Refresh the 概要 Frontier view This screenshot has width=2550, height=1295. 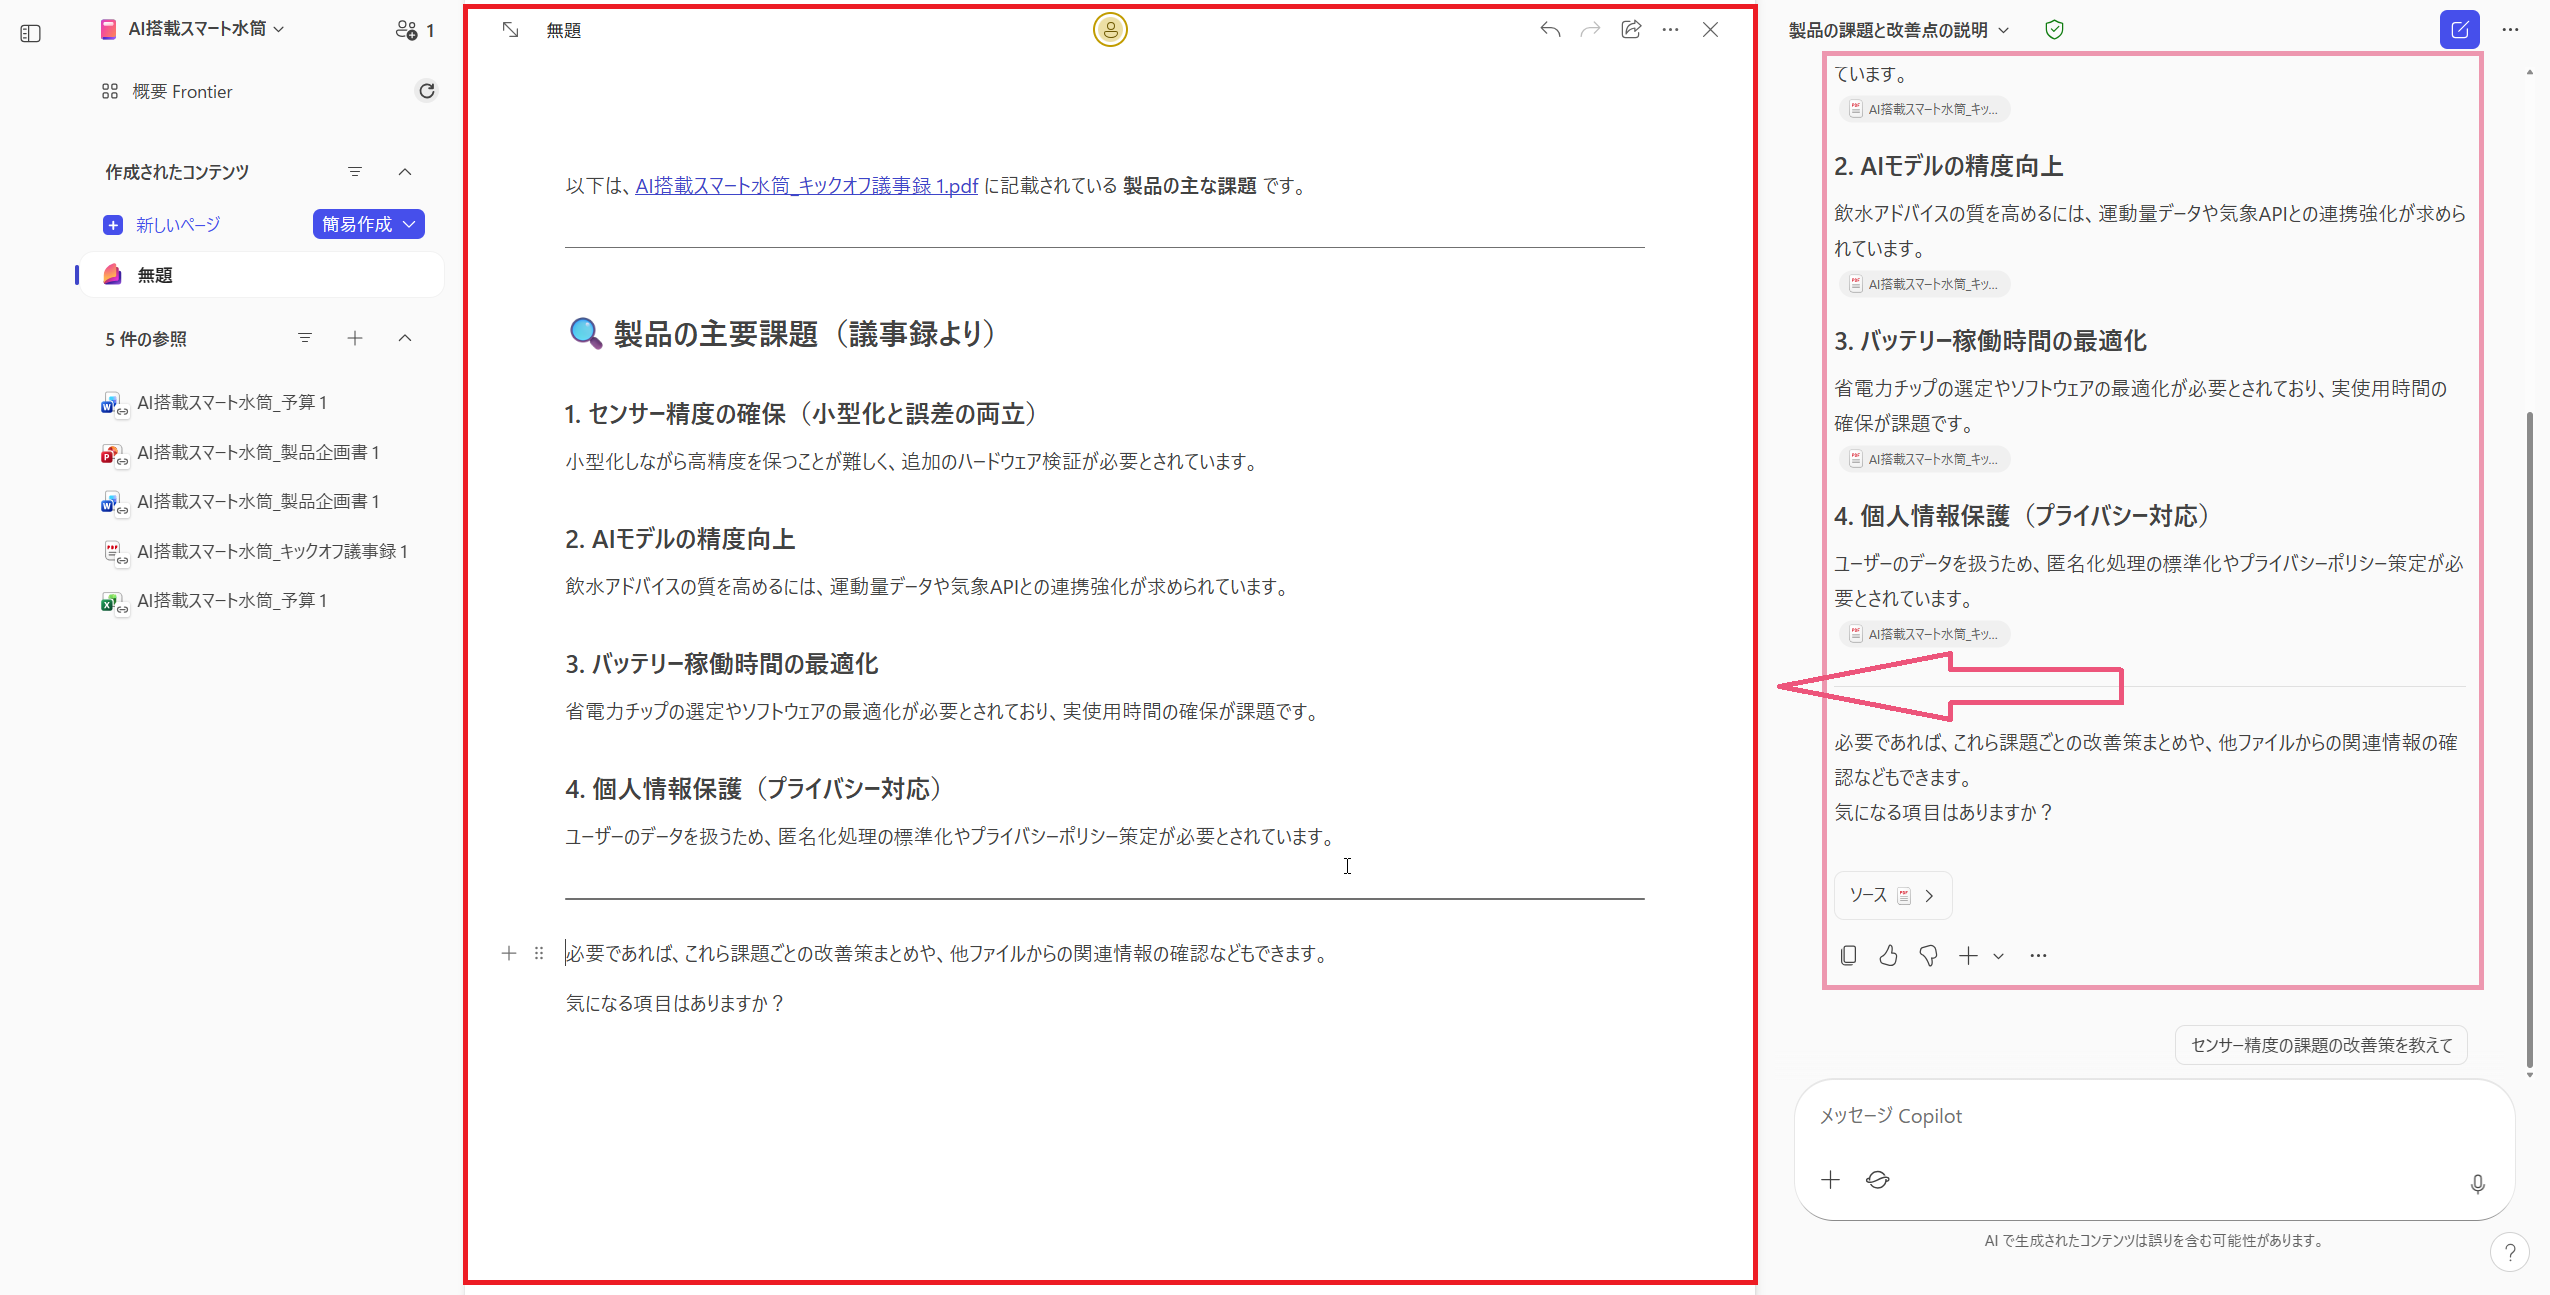coord(427,91)
